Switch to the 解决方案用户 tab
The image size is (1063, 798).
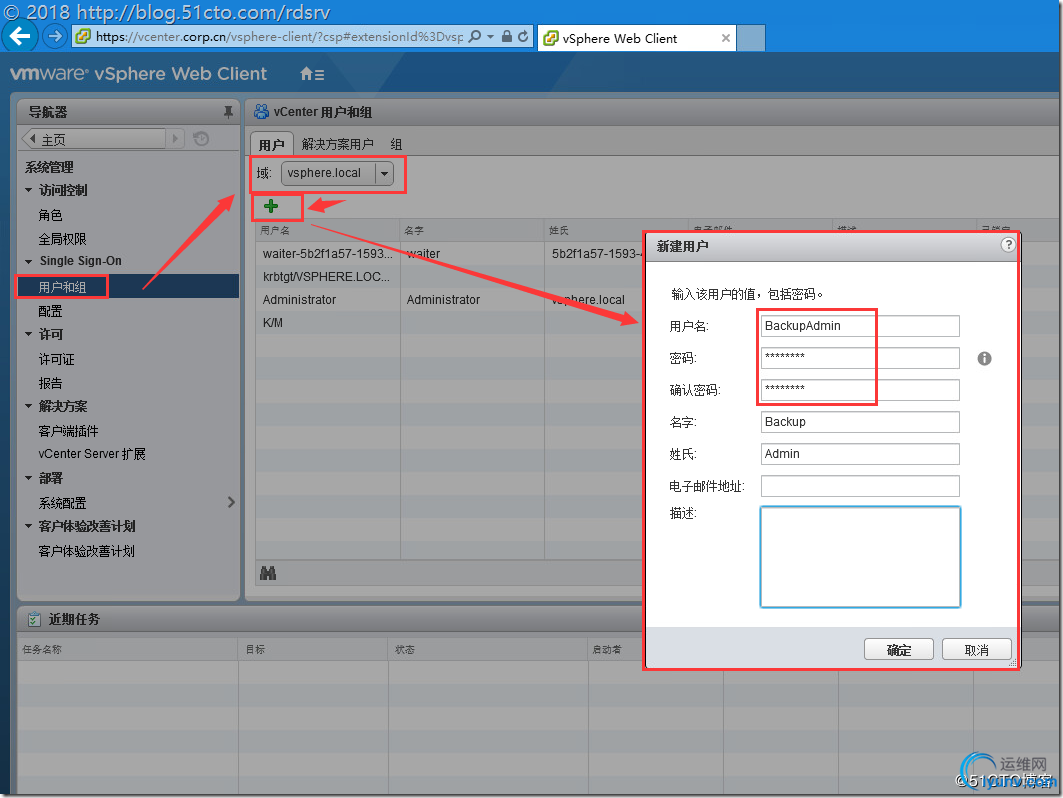coord(338,144)
